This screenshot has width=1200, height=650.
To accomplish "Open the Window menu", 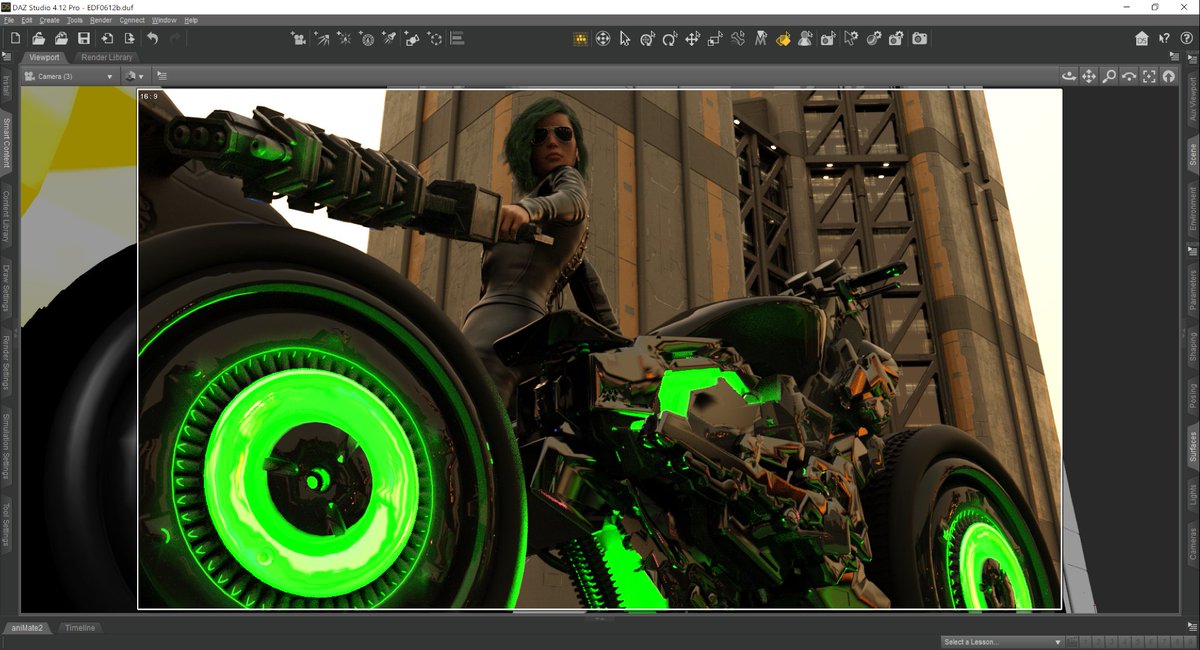I will coord(164,20).
